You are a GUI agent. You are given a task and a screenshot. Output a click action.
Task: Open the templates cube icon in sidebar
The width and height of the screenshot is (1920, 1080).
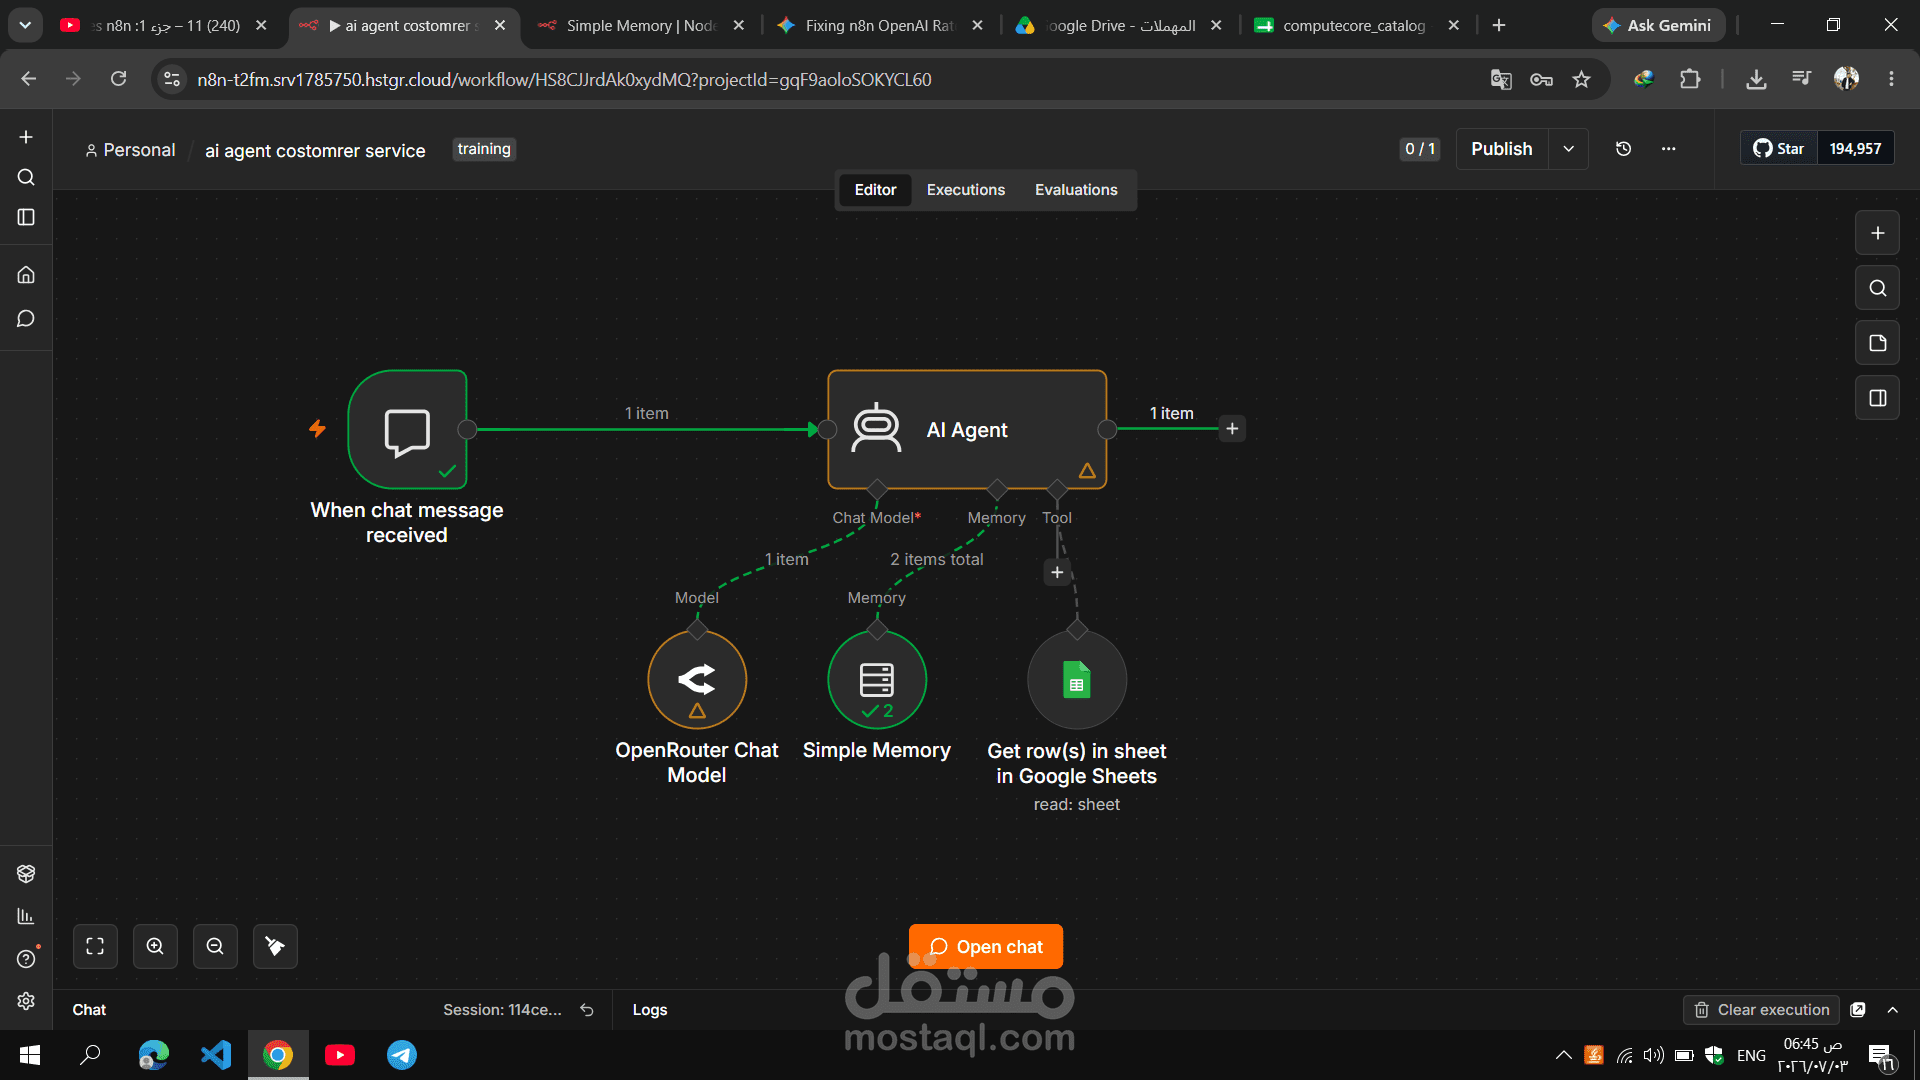tap(26, 873)
